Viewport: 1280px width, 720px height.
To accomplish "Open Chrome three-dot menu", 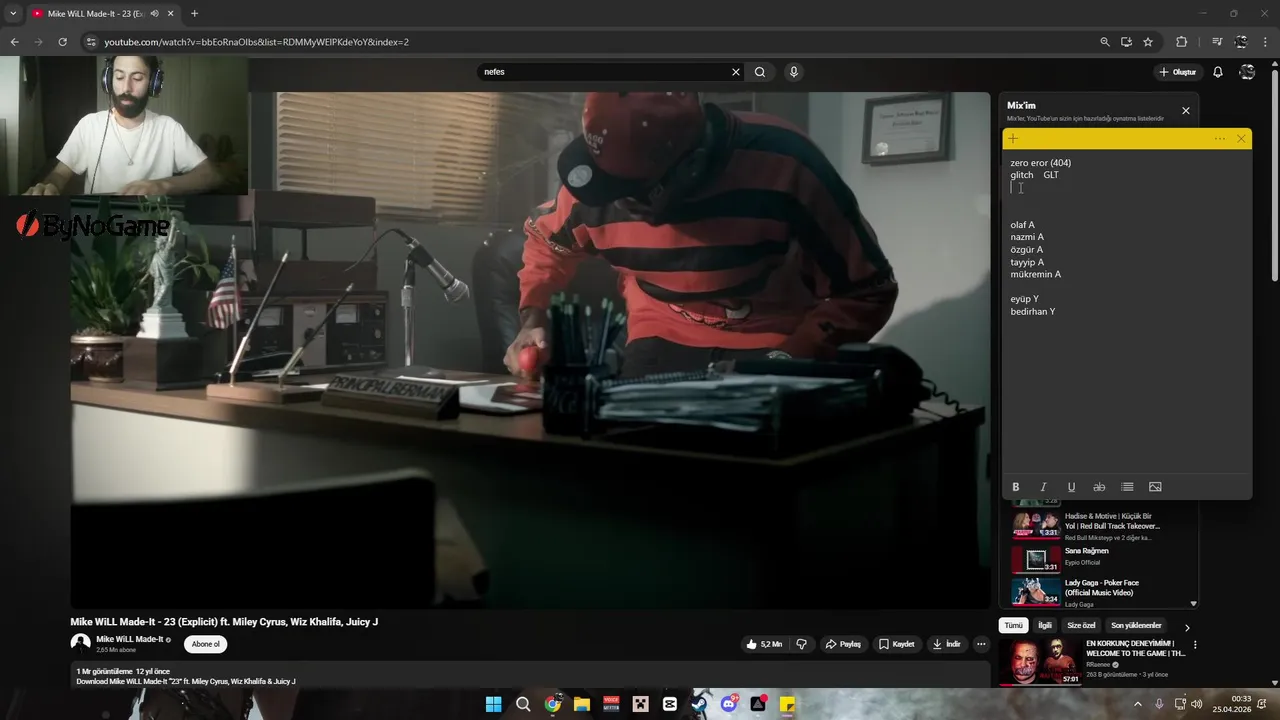I will 1266,42.
